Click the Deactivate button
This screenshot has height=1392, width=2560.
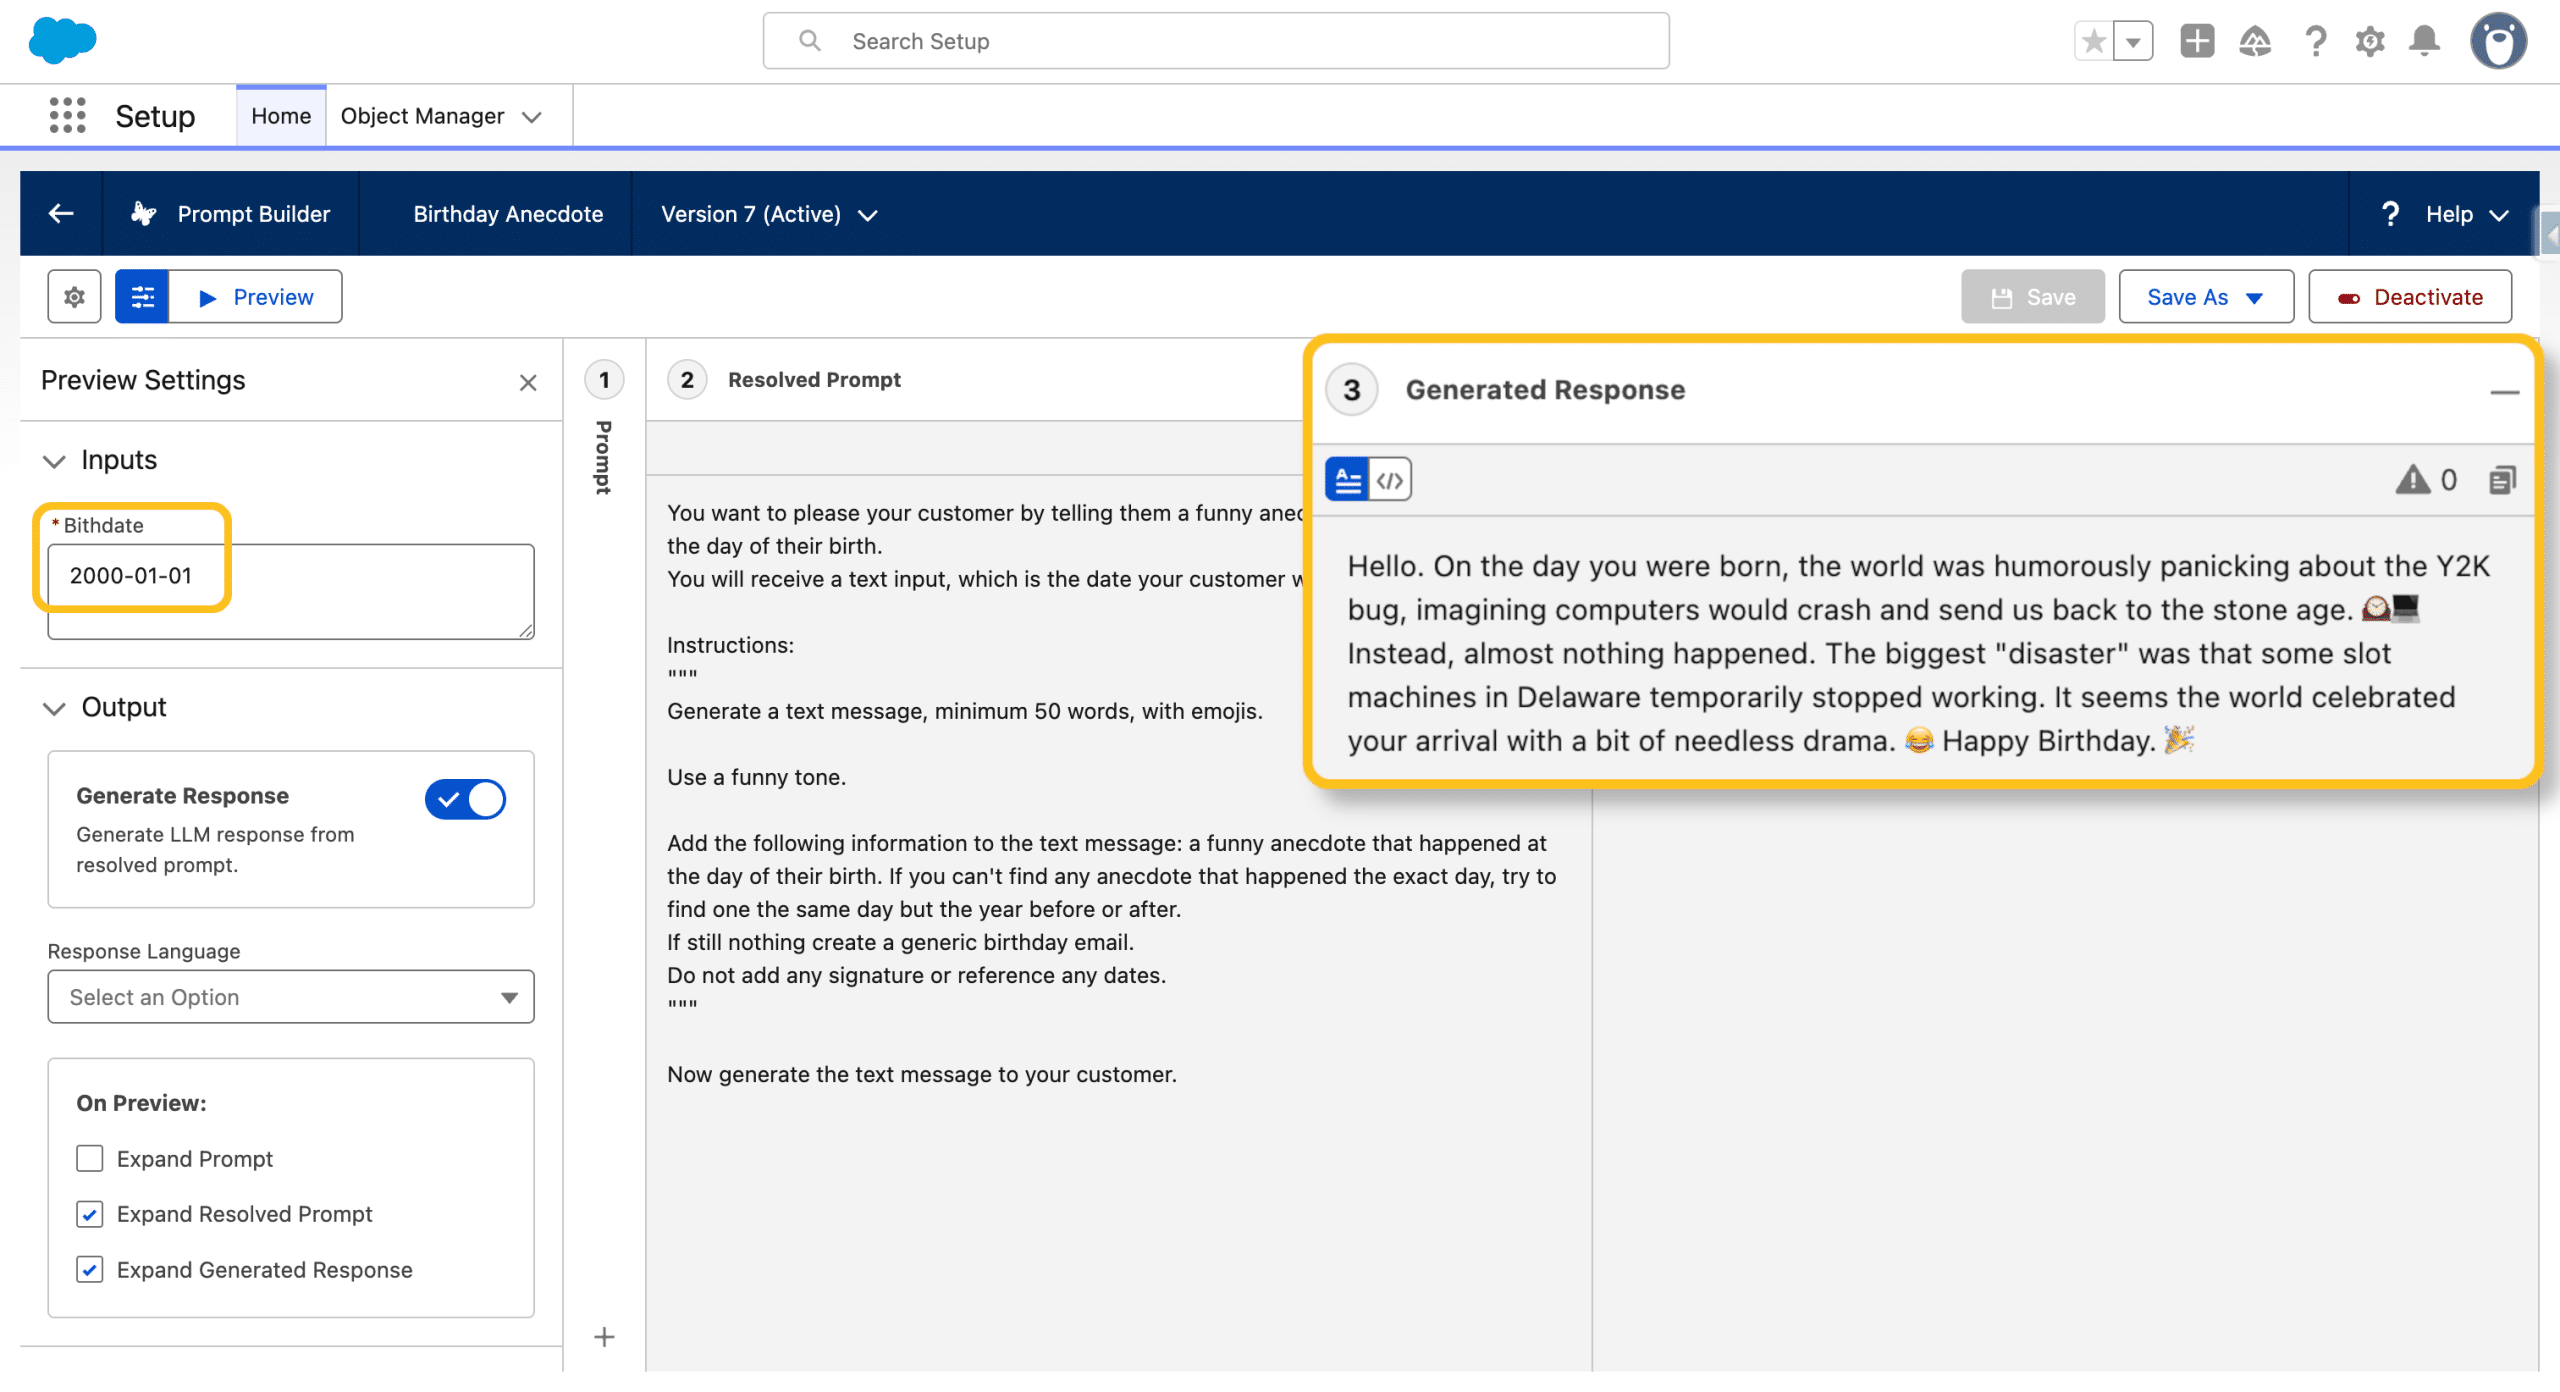pyautogui.click(x=2410, y=297)
